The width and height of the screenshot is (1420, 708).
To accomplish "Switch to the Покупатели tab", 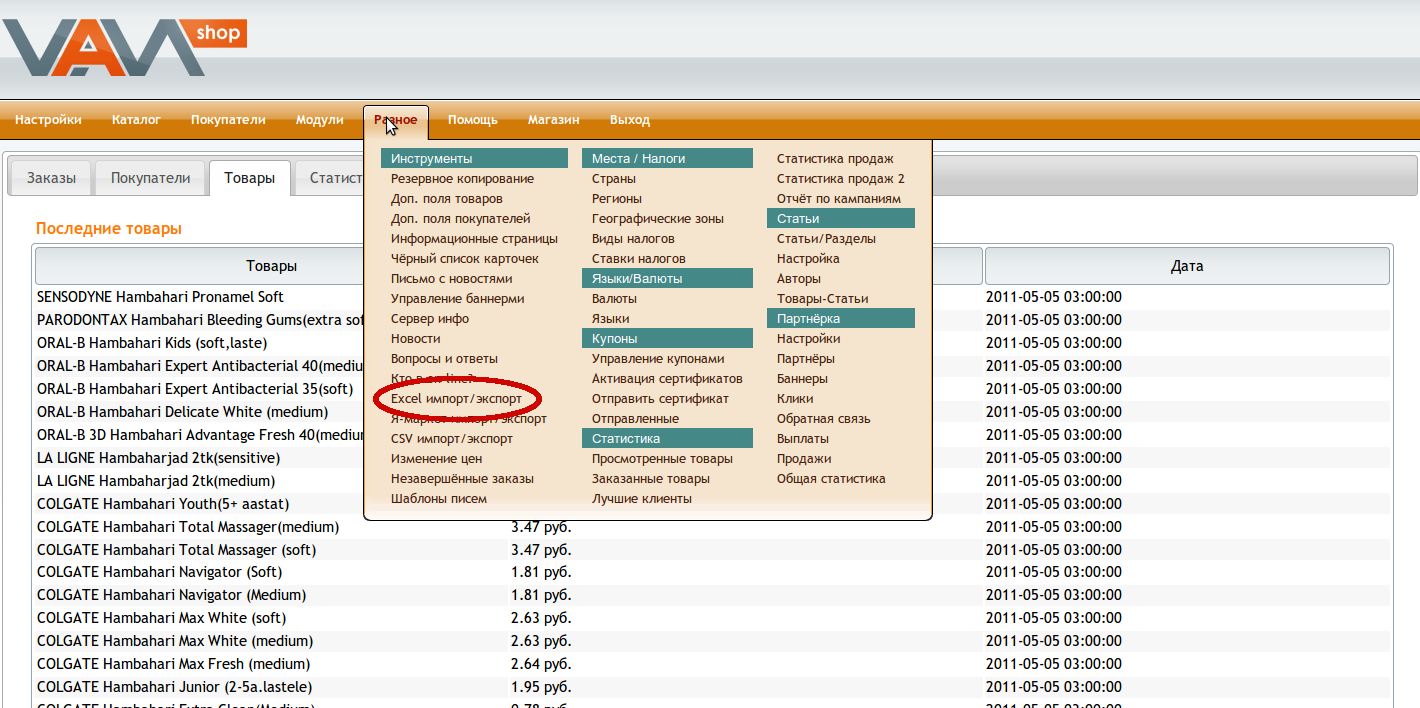I will point(150,178).
